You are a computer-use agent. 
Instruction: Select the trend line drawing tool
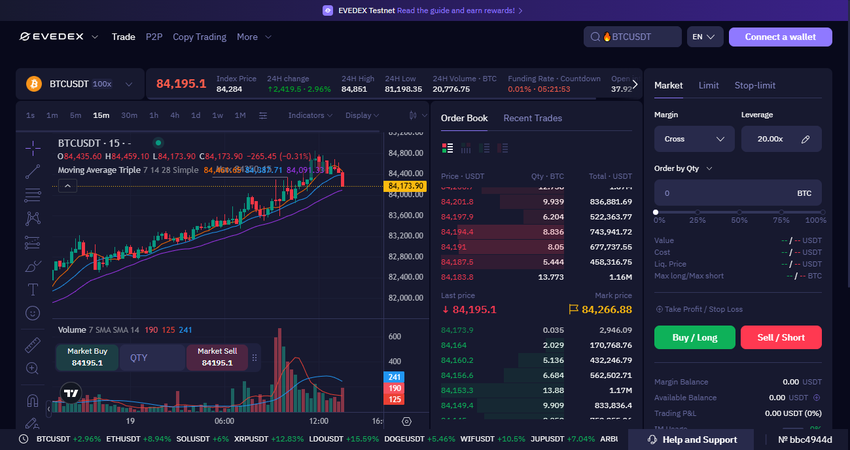[x=33, y=172]
